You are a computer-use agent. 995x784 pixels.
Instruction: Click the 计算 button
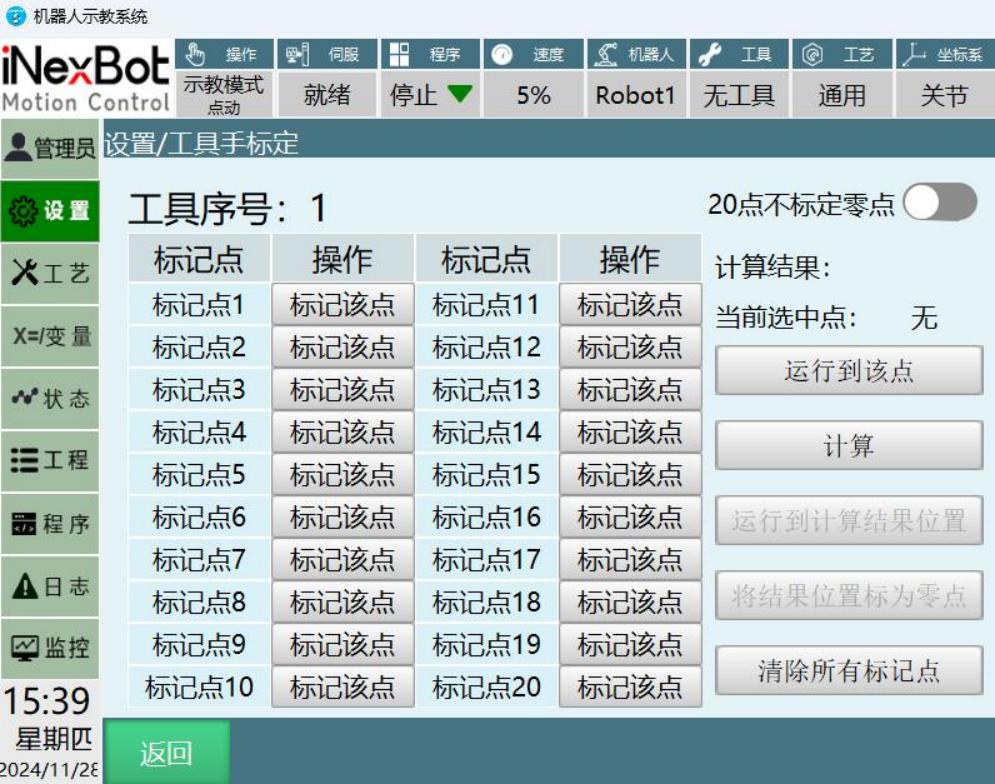coord(848,446)
